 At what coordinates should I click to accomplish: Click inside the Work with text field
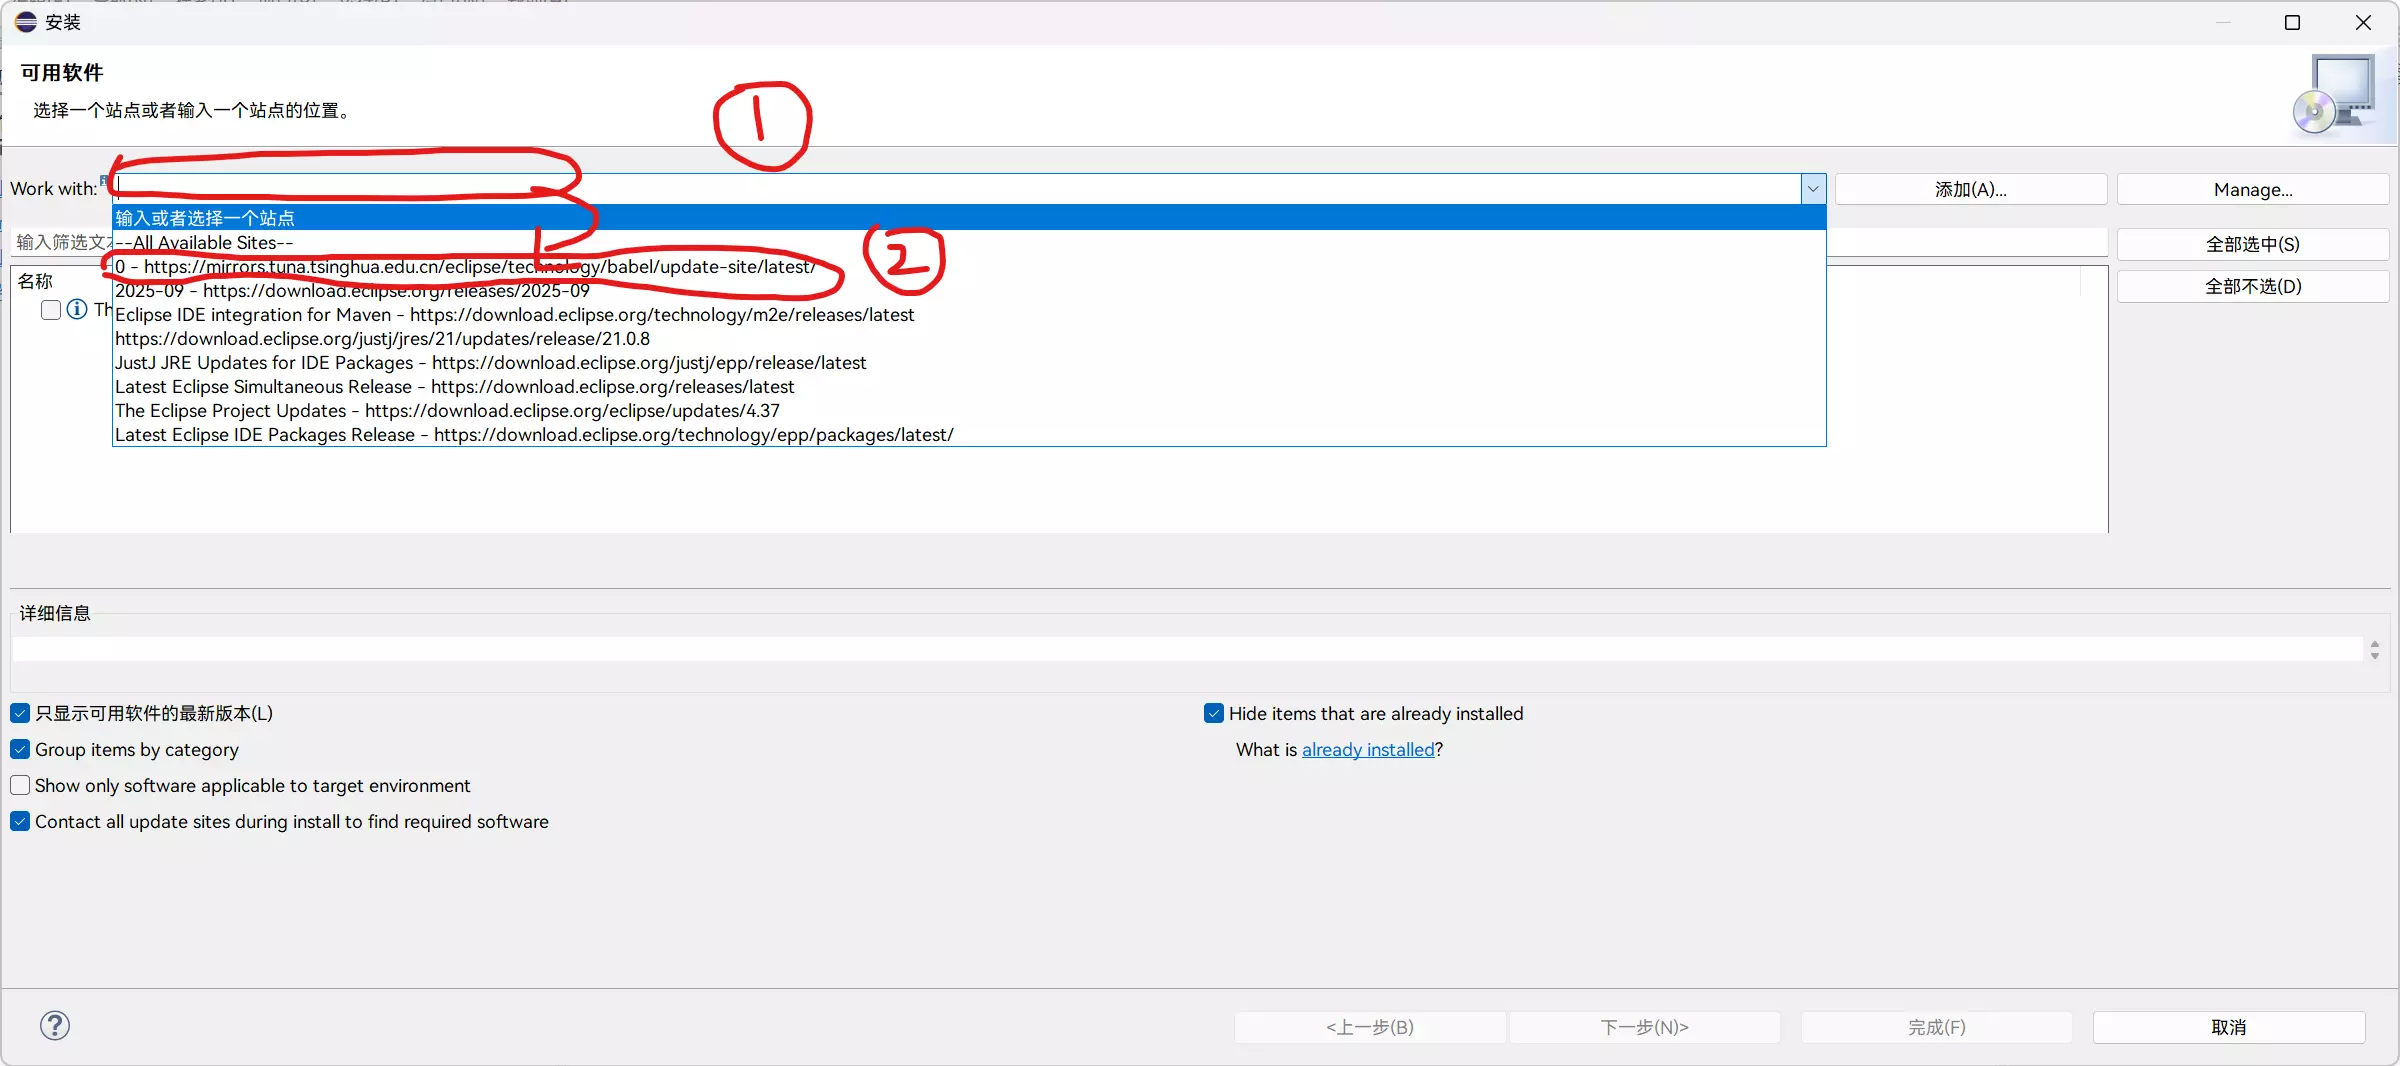click(900, 189)
